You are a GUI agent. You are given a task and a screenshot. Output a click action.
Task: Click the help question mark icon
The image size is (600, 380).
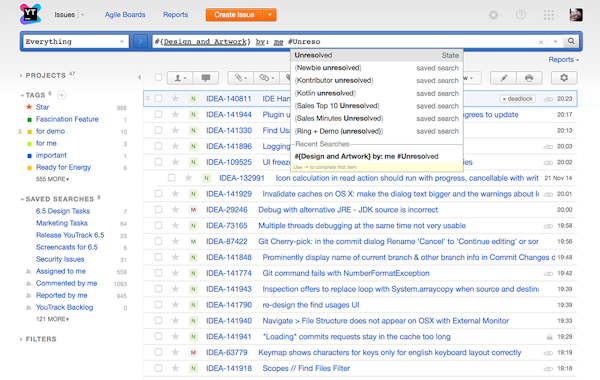coord(520,15)
